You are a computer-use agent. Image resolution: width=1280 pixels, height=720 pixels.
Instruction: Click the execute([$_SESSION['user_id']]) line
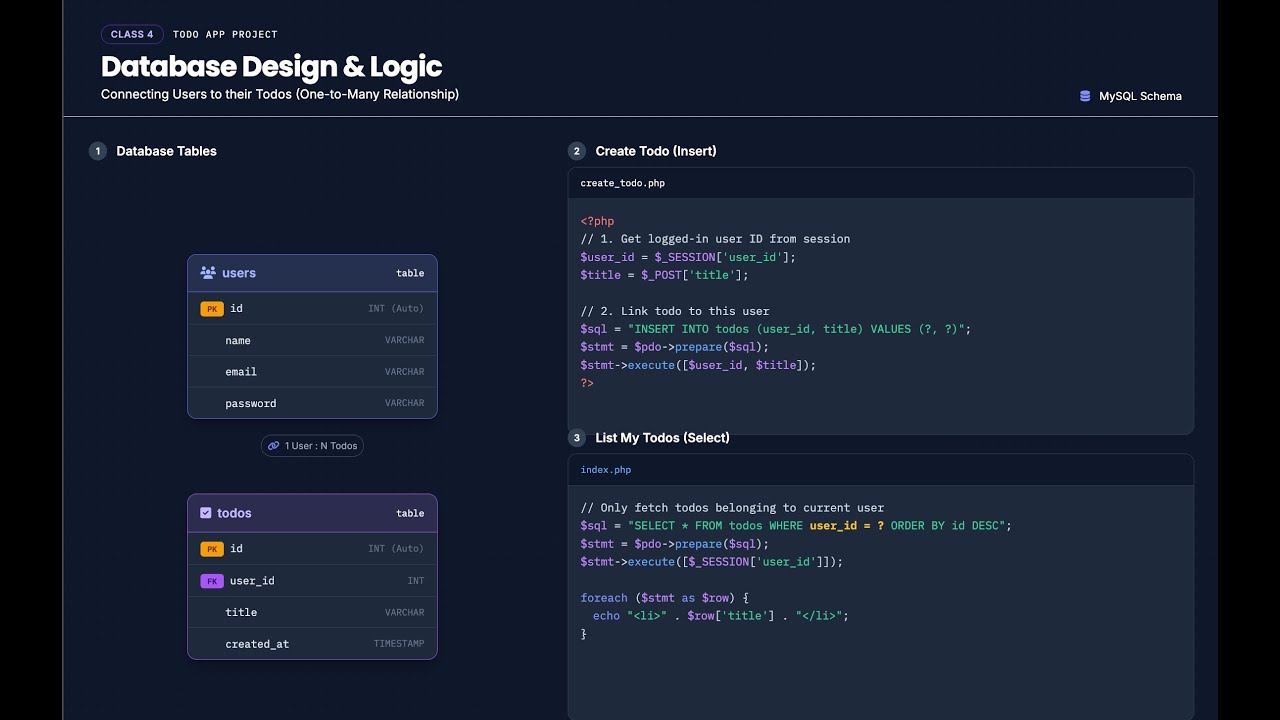point(712,562)
